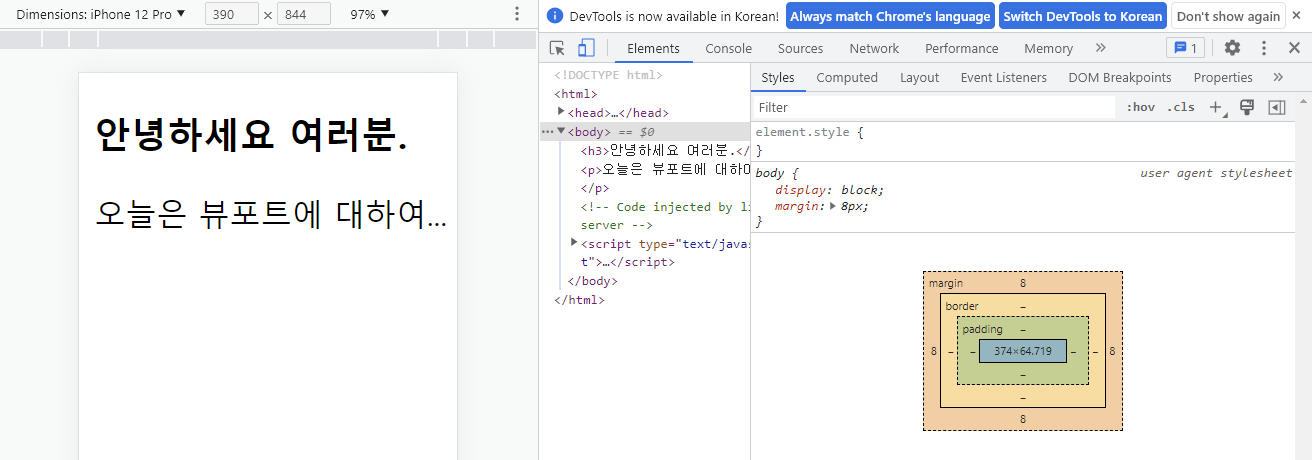Switch to the Console tab
This screenshot has width=1312, height=460.
(728, 48)
